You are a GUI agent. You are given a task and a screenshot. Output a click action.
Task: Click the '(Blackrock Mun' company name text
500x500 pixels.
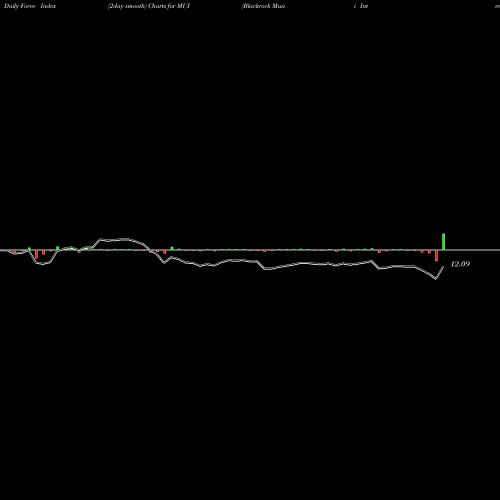pyautogui.click(x=263, y=6)
